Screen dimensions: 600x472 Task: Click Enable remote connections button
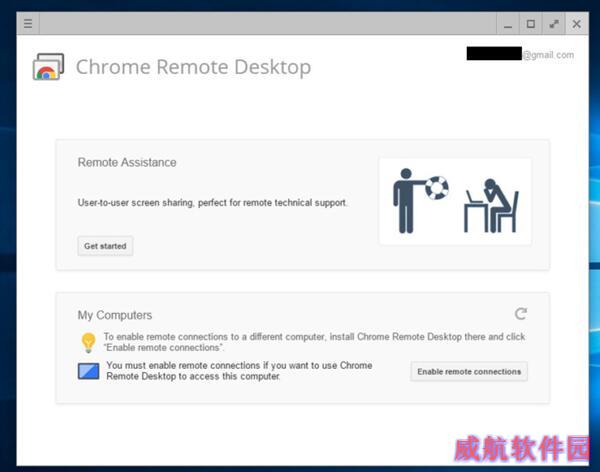point(469,372)
